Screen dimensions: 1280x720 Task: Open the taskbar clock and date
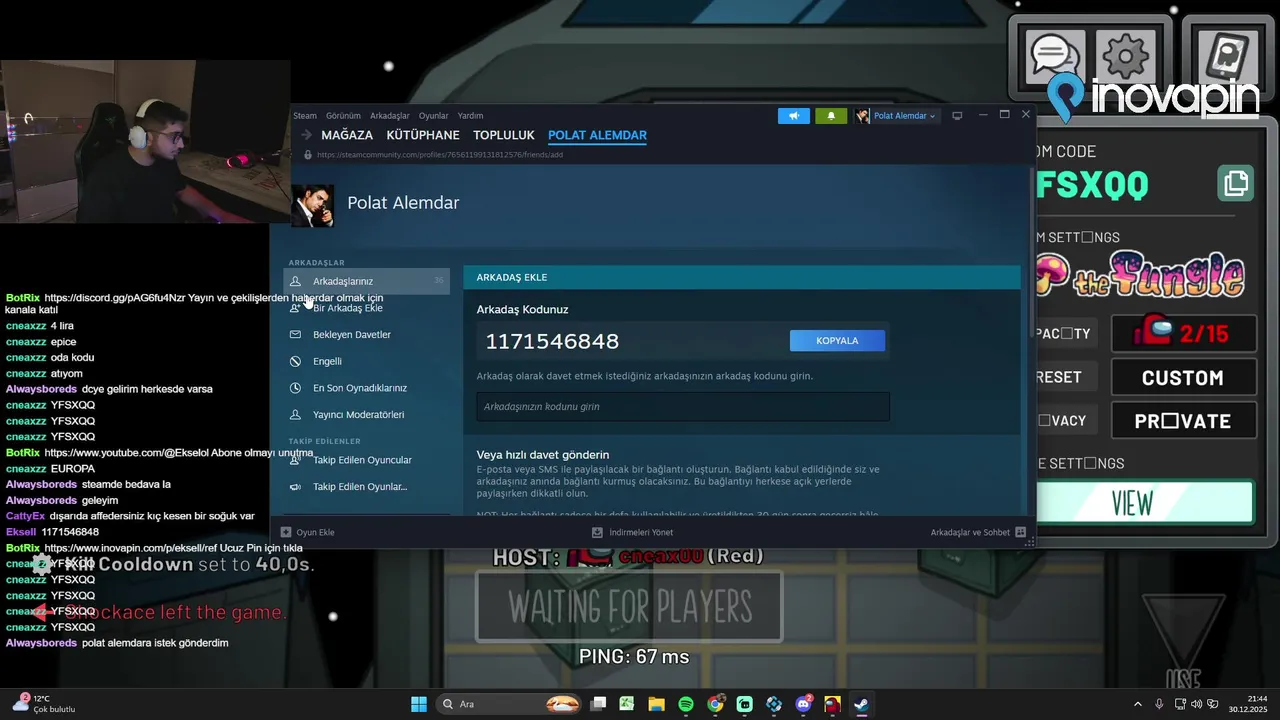pos(1248,704)
